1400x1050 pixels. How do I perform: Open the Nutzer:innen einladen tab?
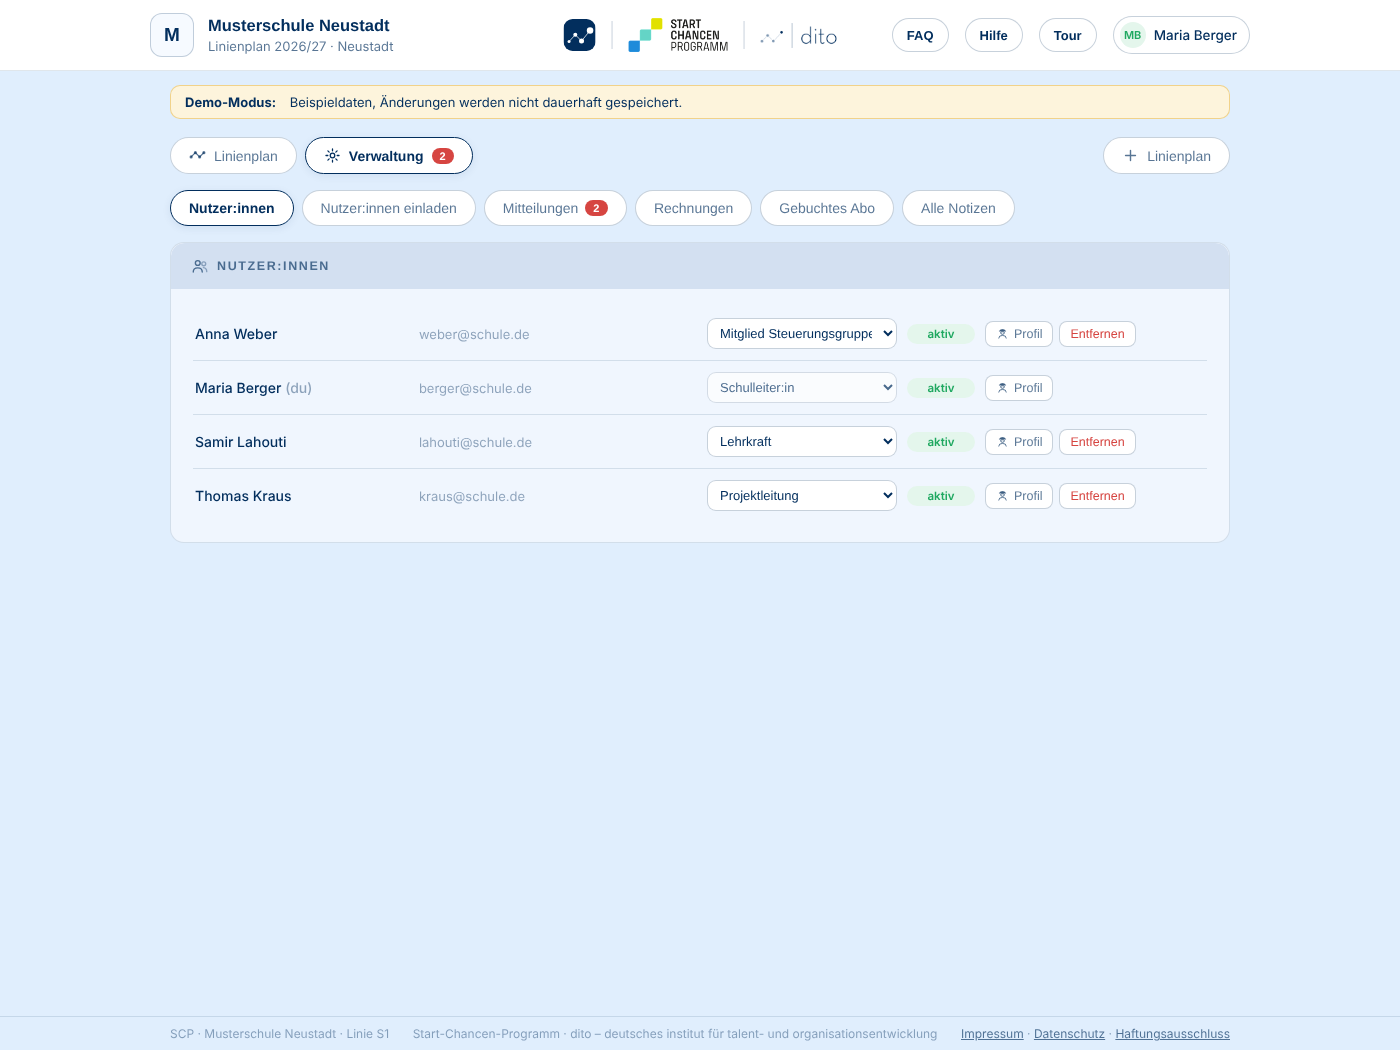[389, 208]
